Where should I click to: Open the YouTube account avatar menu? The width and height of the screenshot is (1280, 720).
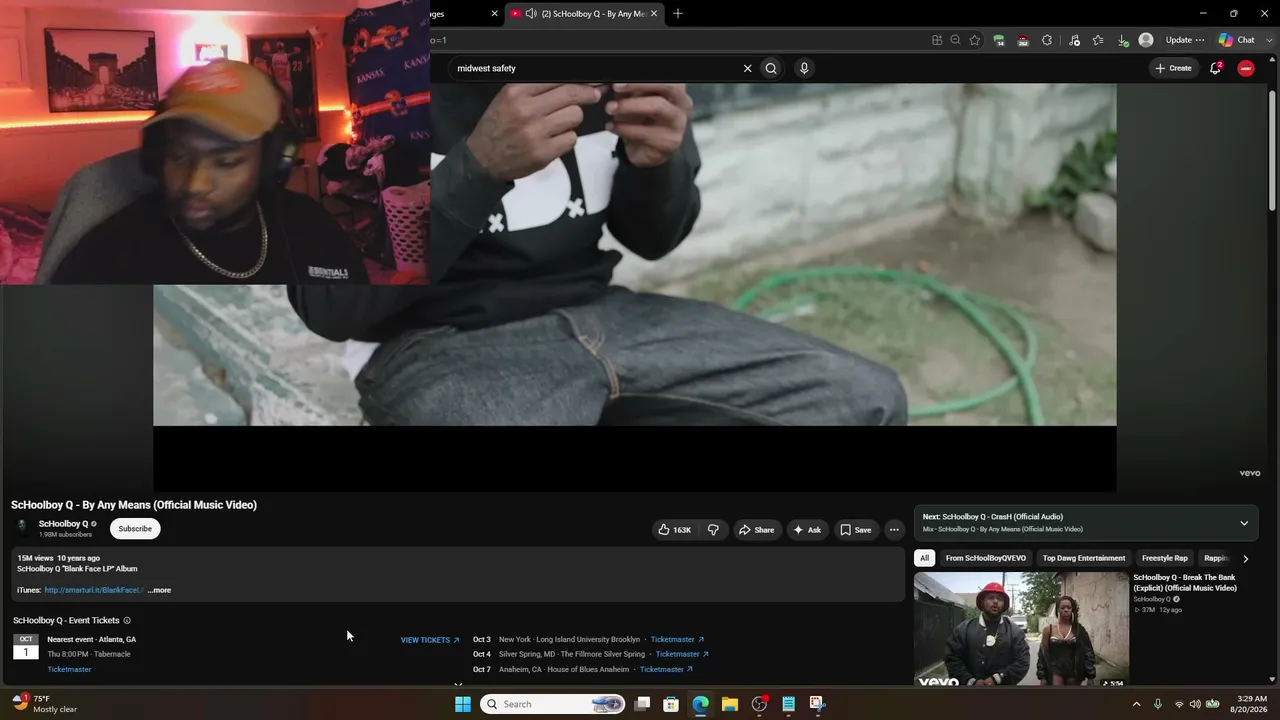click(x=1246, y=68)
